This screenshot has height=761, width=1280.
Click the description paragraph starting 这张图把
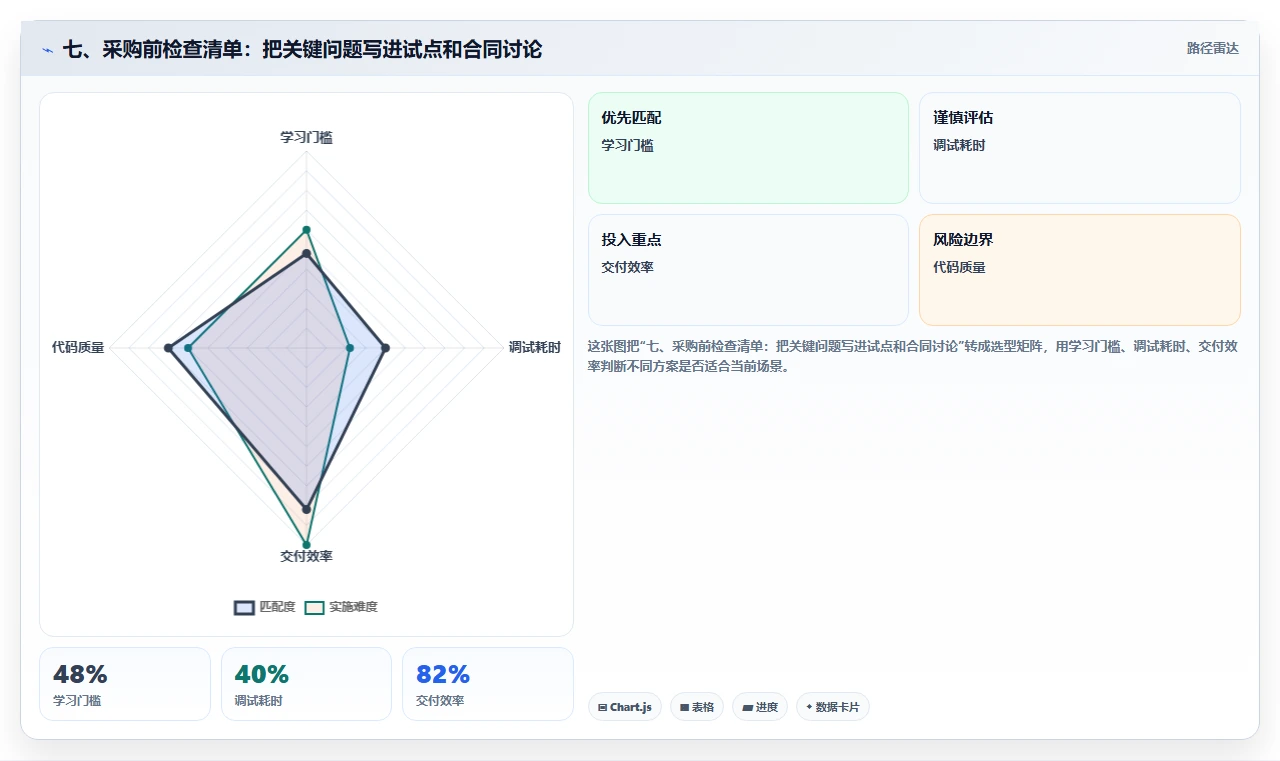(914, 356)
